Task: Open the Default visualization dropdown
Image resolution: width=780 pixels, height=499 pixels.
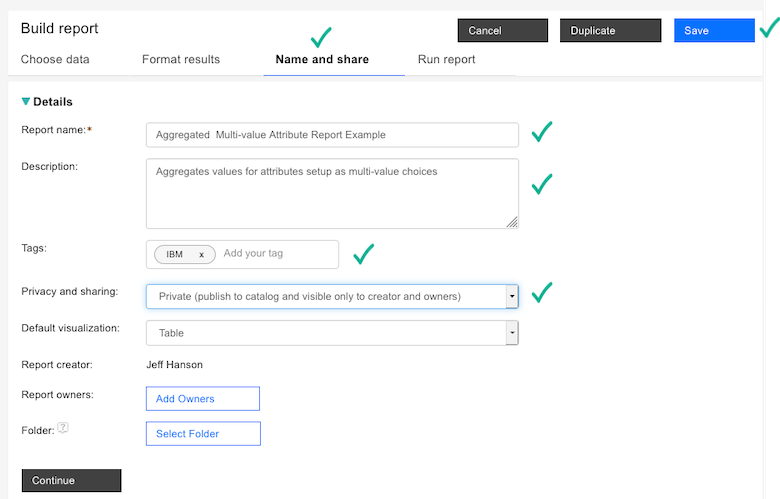Action: (x=512, y=333)
